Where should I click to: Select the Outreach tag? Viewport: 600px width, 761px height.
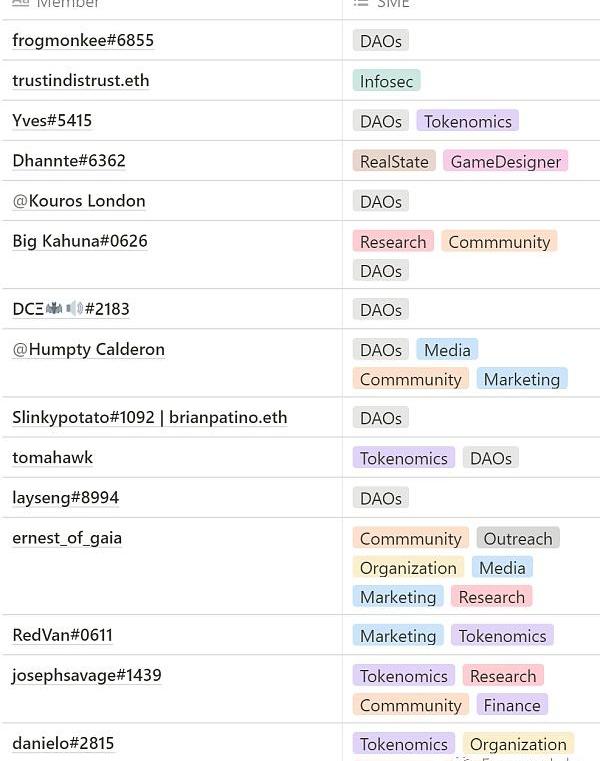pos(518,539)
